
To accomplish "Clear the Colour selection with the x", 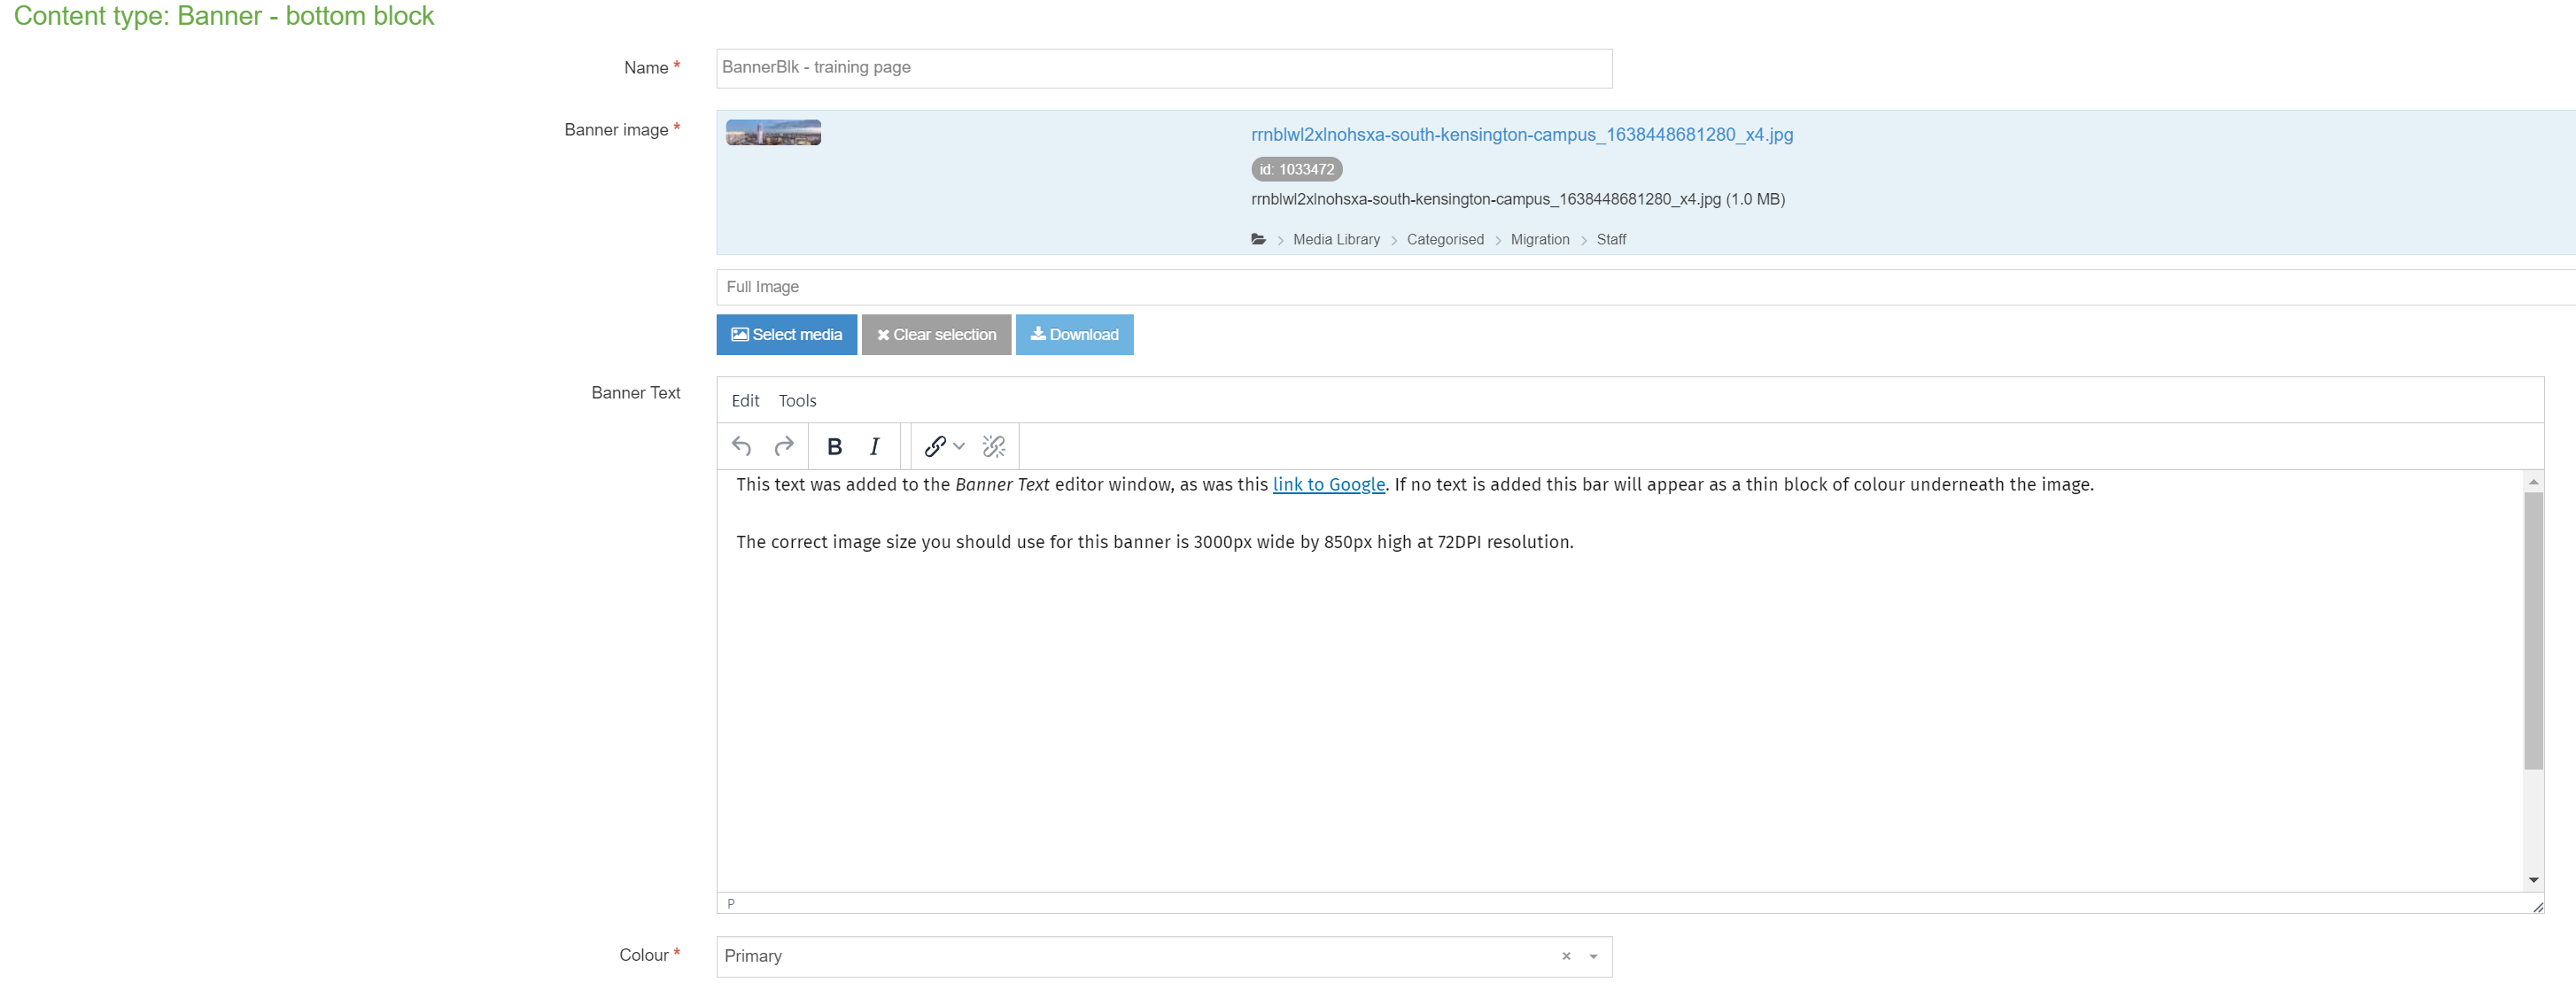I will pos(1566,956).
